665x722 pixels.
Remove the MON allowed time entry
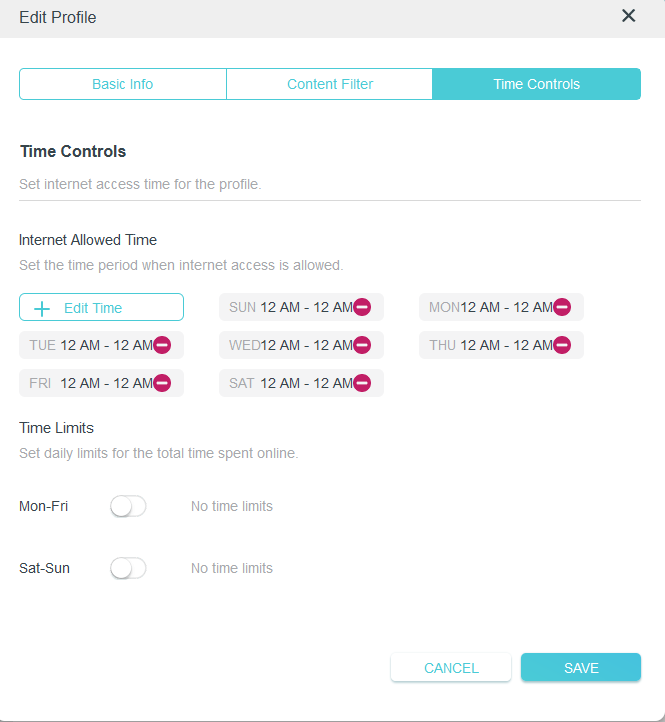pyautogui.click(x=562, y=307)
